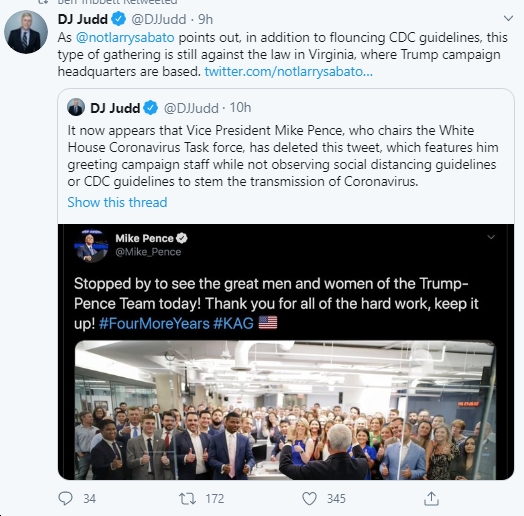
Task: Click DJ Judd's blue verified badge on main tweet
Action: pos(118,19)
